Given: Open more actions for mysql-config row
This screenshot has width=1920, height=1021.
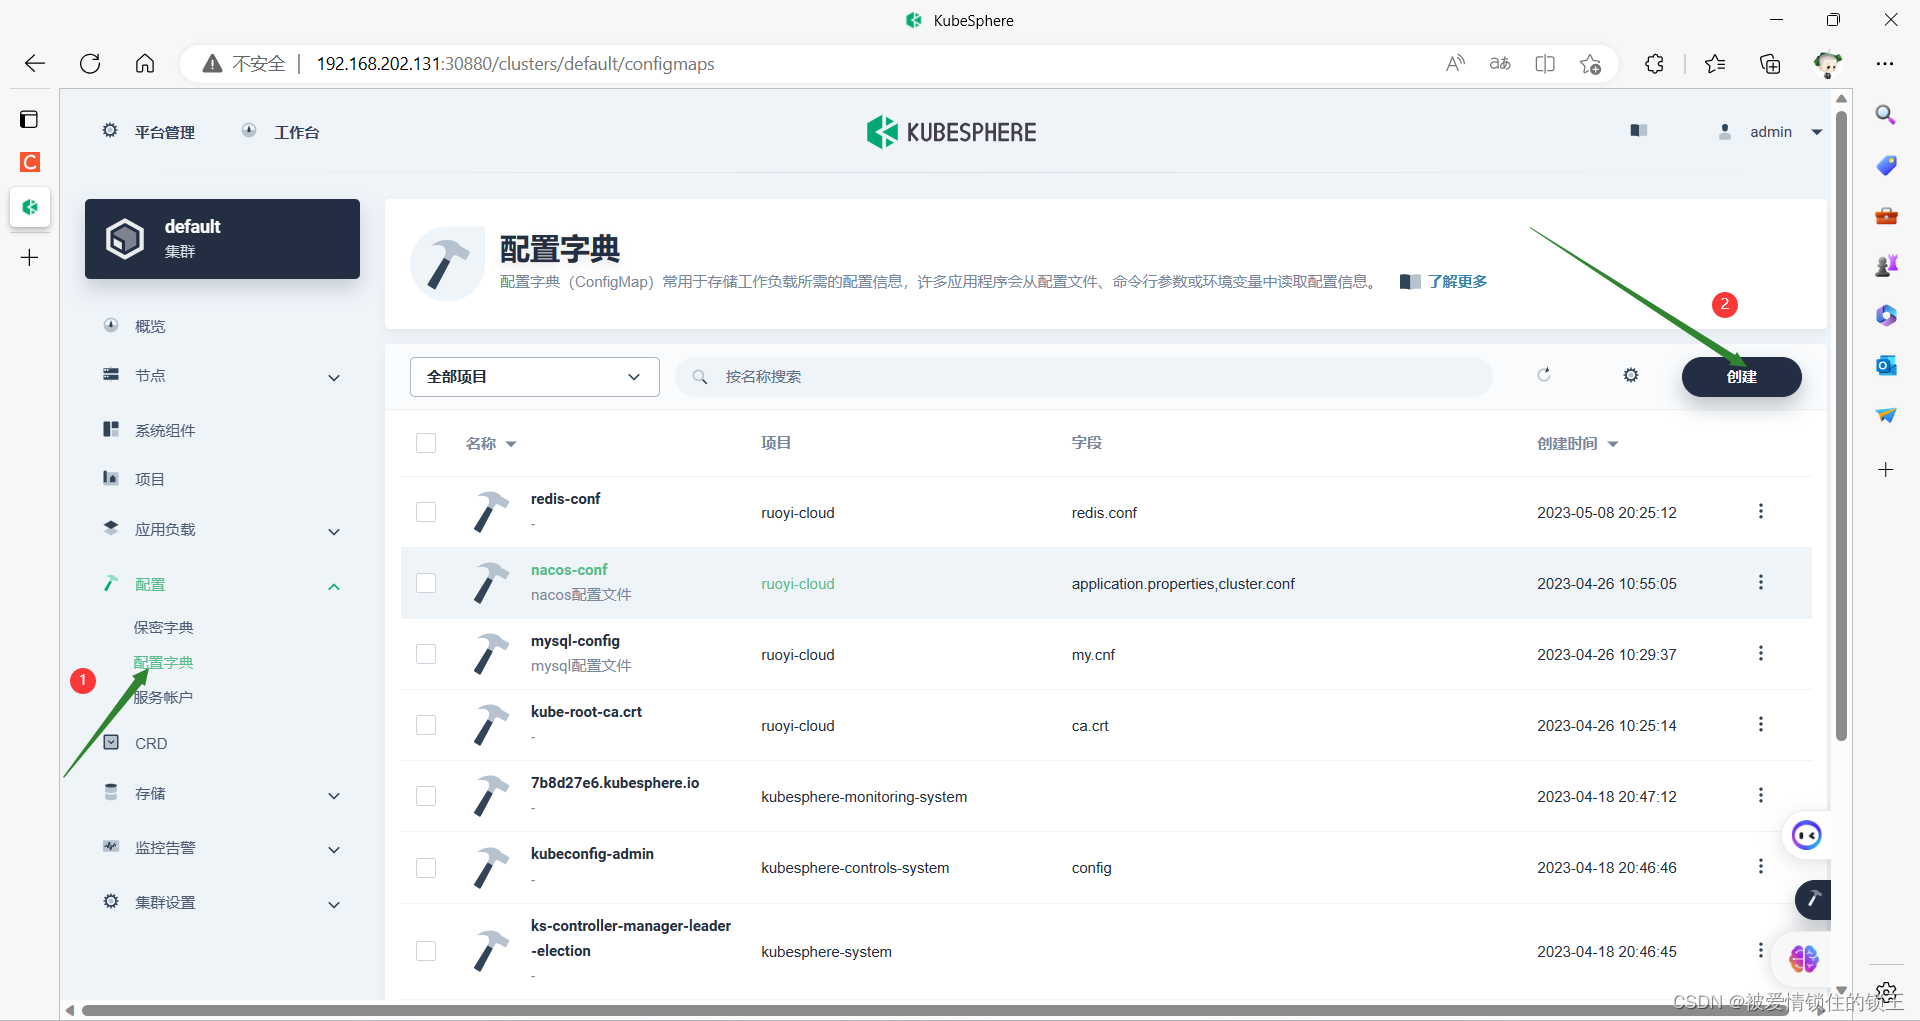Looking at the screenshot, I should pos(1761,653).
